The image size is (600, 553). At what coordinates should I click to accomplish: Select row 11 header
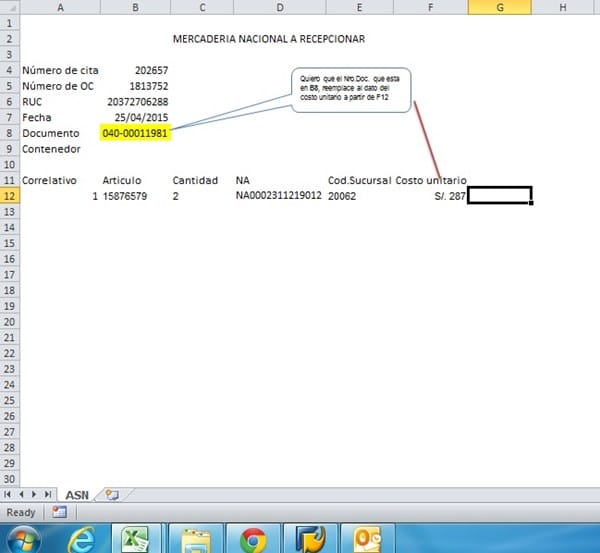click(10, 181)
